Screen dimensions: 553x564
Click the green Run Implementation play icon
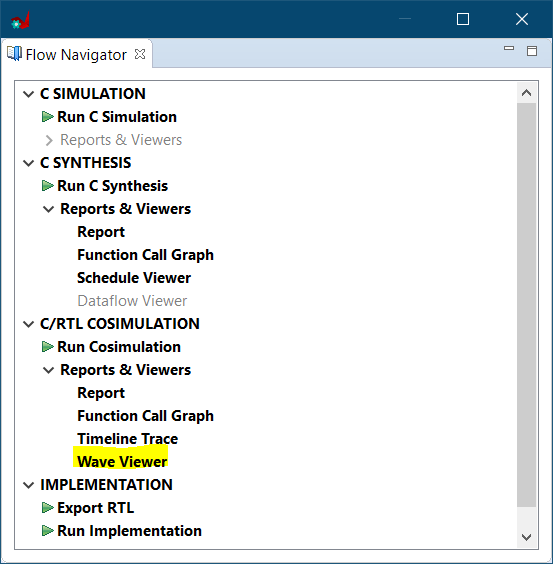(x=47, y=531)
